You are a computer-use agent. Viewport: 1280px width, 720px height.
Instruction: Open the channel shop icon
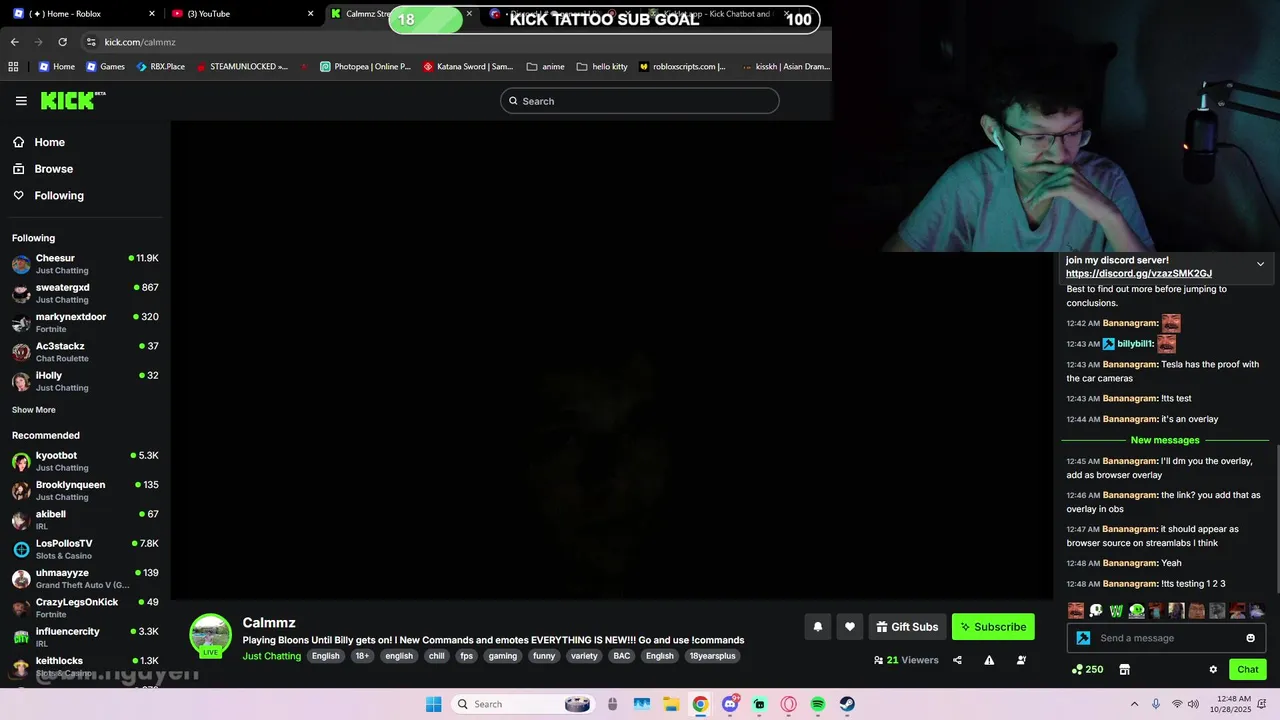[1124, 669]
